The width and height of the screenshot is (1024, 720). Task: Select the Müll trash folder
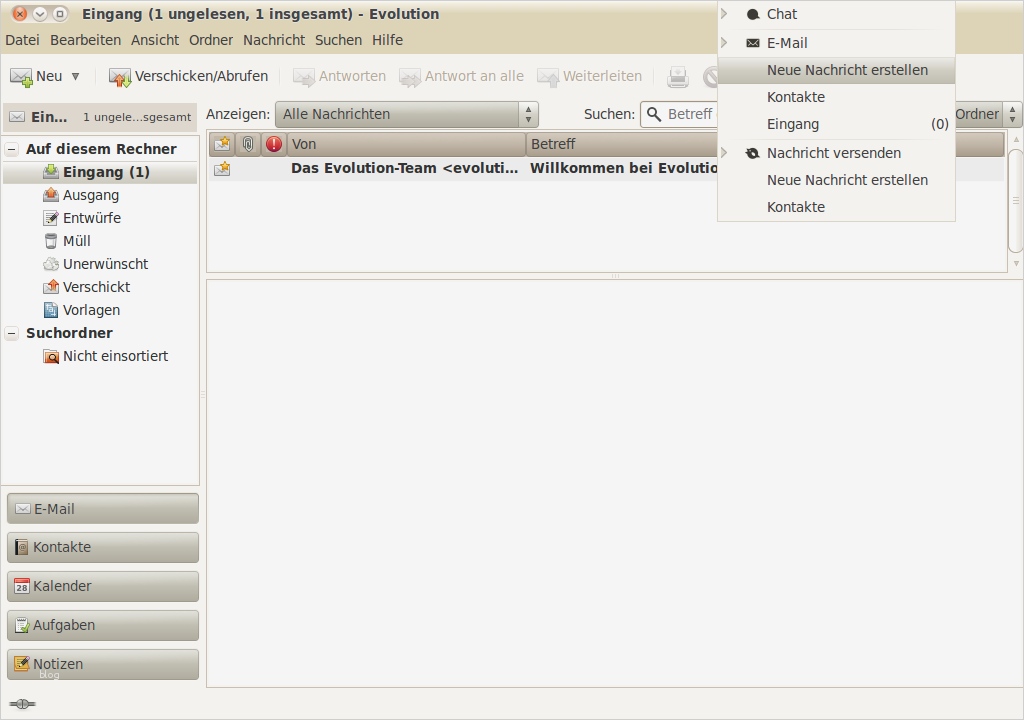point(76,241)
